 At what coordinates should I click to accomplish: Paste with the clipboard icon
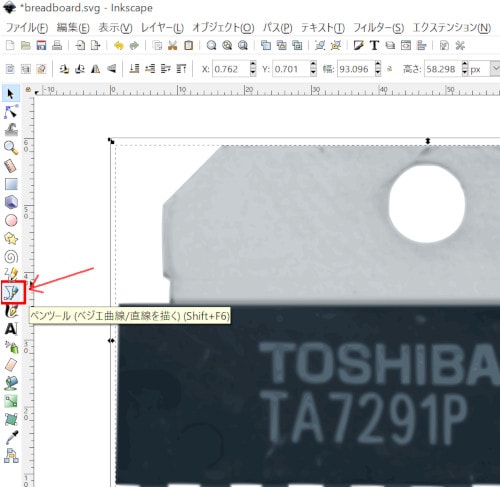188,45
